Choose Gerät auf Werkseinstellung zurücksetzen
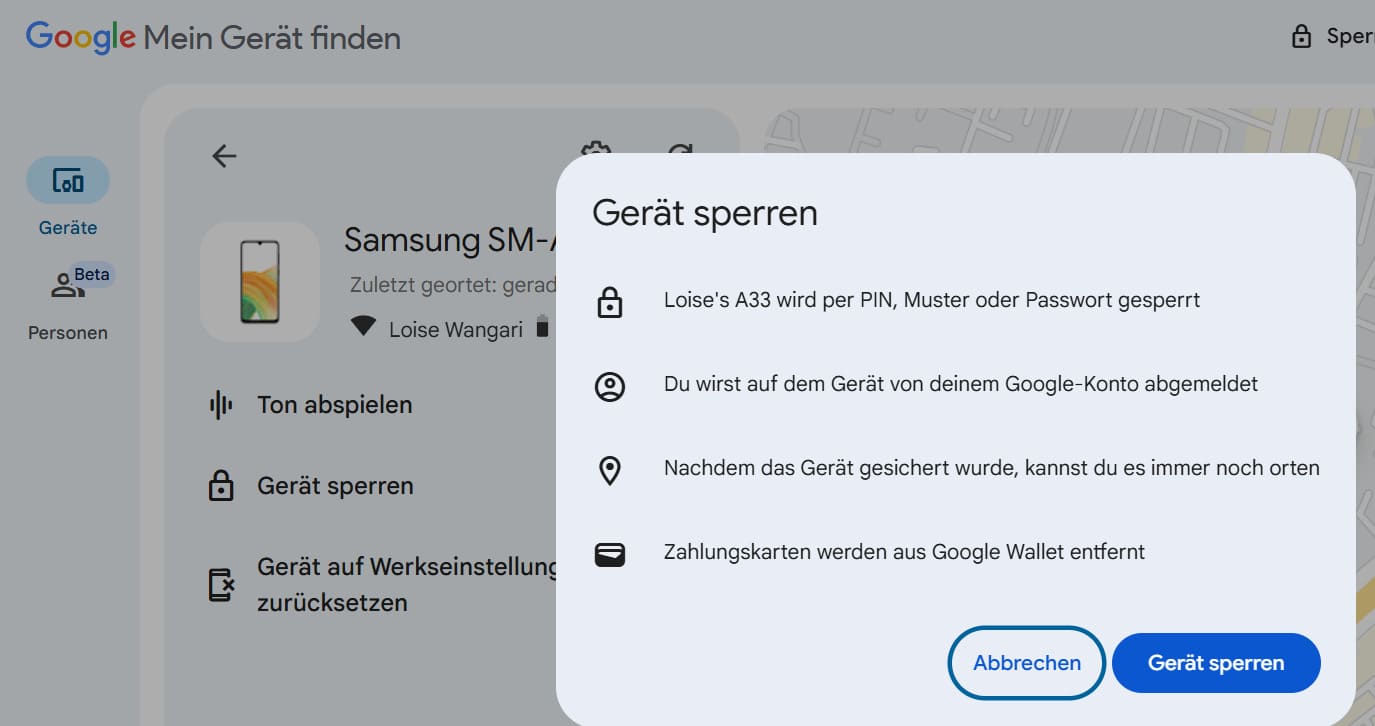The width and height of the screenshot is (1375, 726). coord(406,585)
